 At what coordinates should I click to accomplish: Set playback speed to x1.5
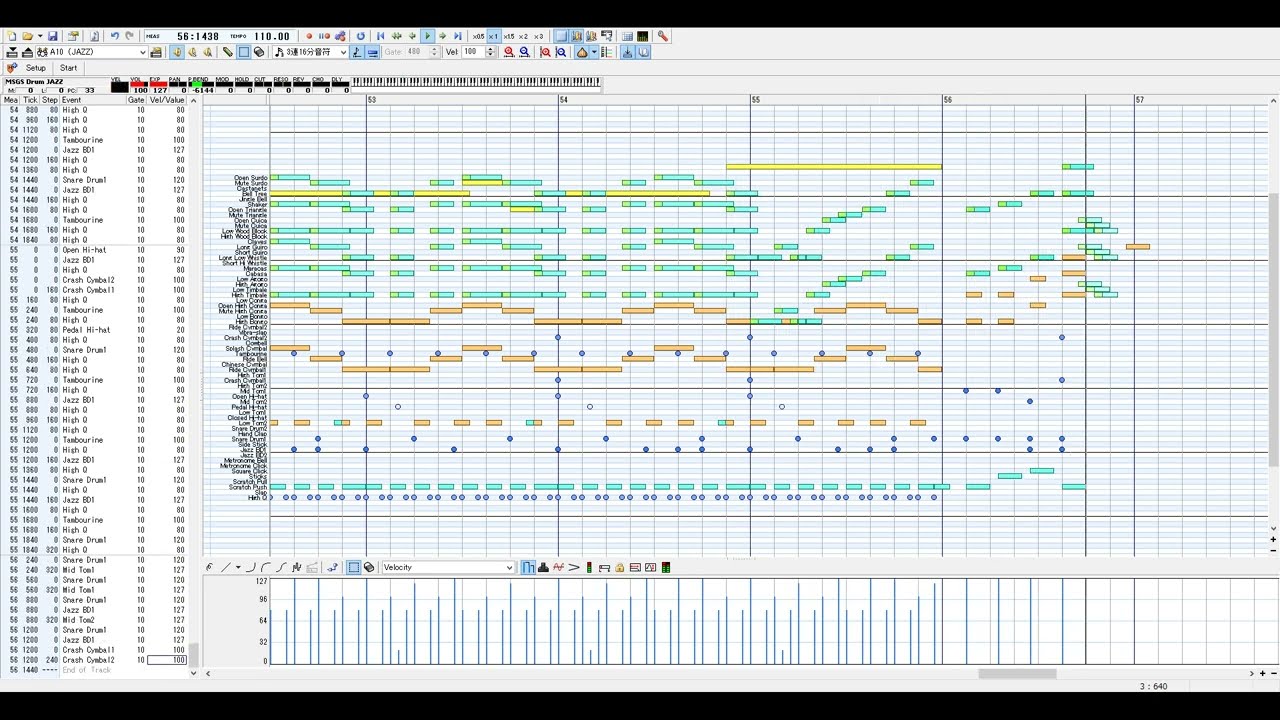pos(509,36)
